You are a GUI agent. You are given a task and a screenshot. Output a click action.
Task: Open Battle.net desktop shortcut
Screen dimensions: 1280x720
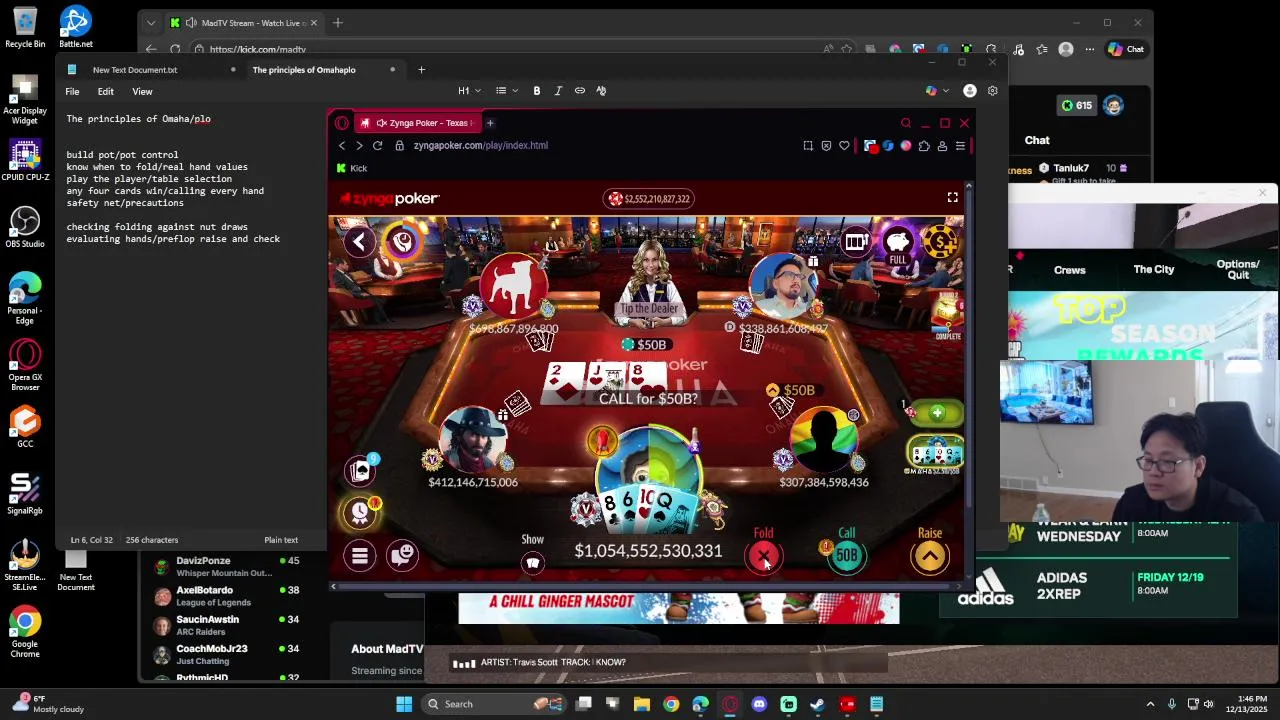point(76,27)
